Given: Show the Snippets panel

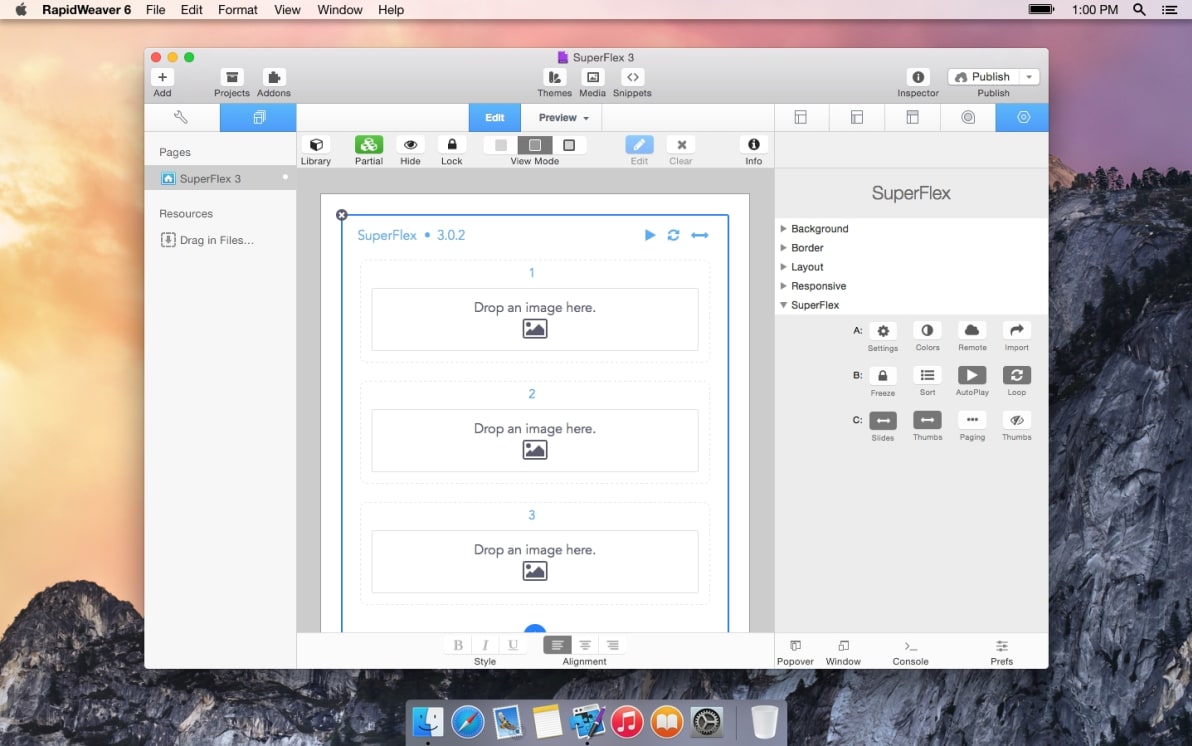Looking at the screenshot, I should (632, 78).
